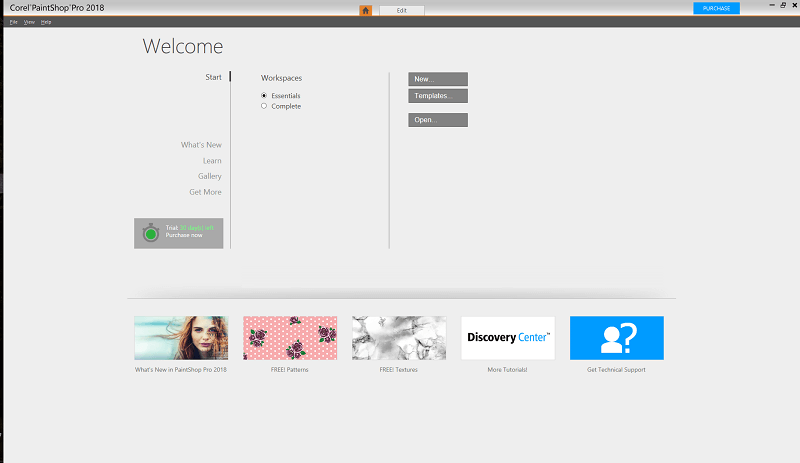Click the trial timer stopwatch icon
Image resolution: width=800 pixels, height=463 pixels.
(x=151, y=233)
